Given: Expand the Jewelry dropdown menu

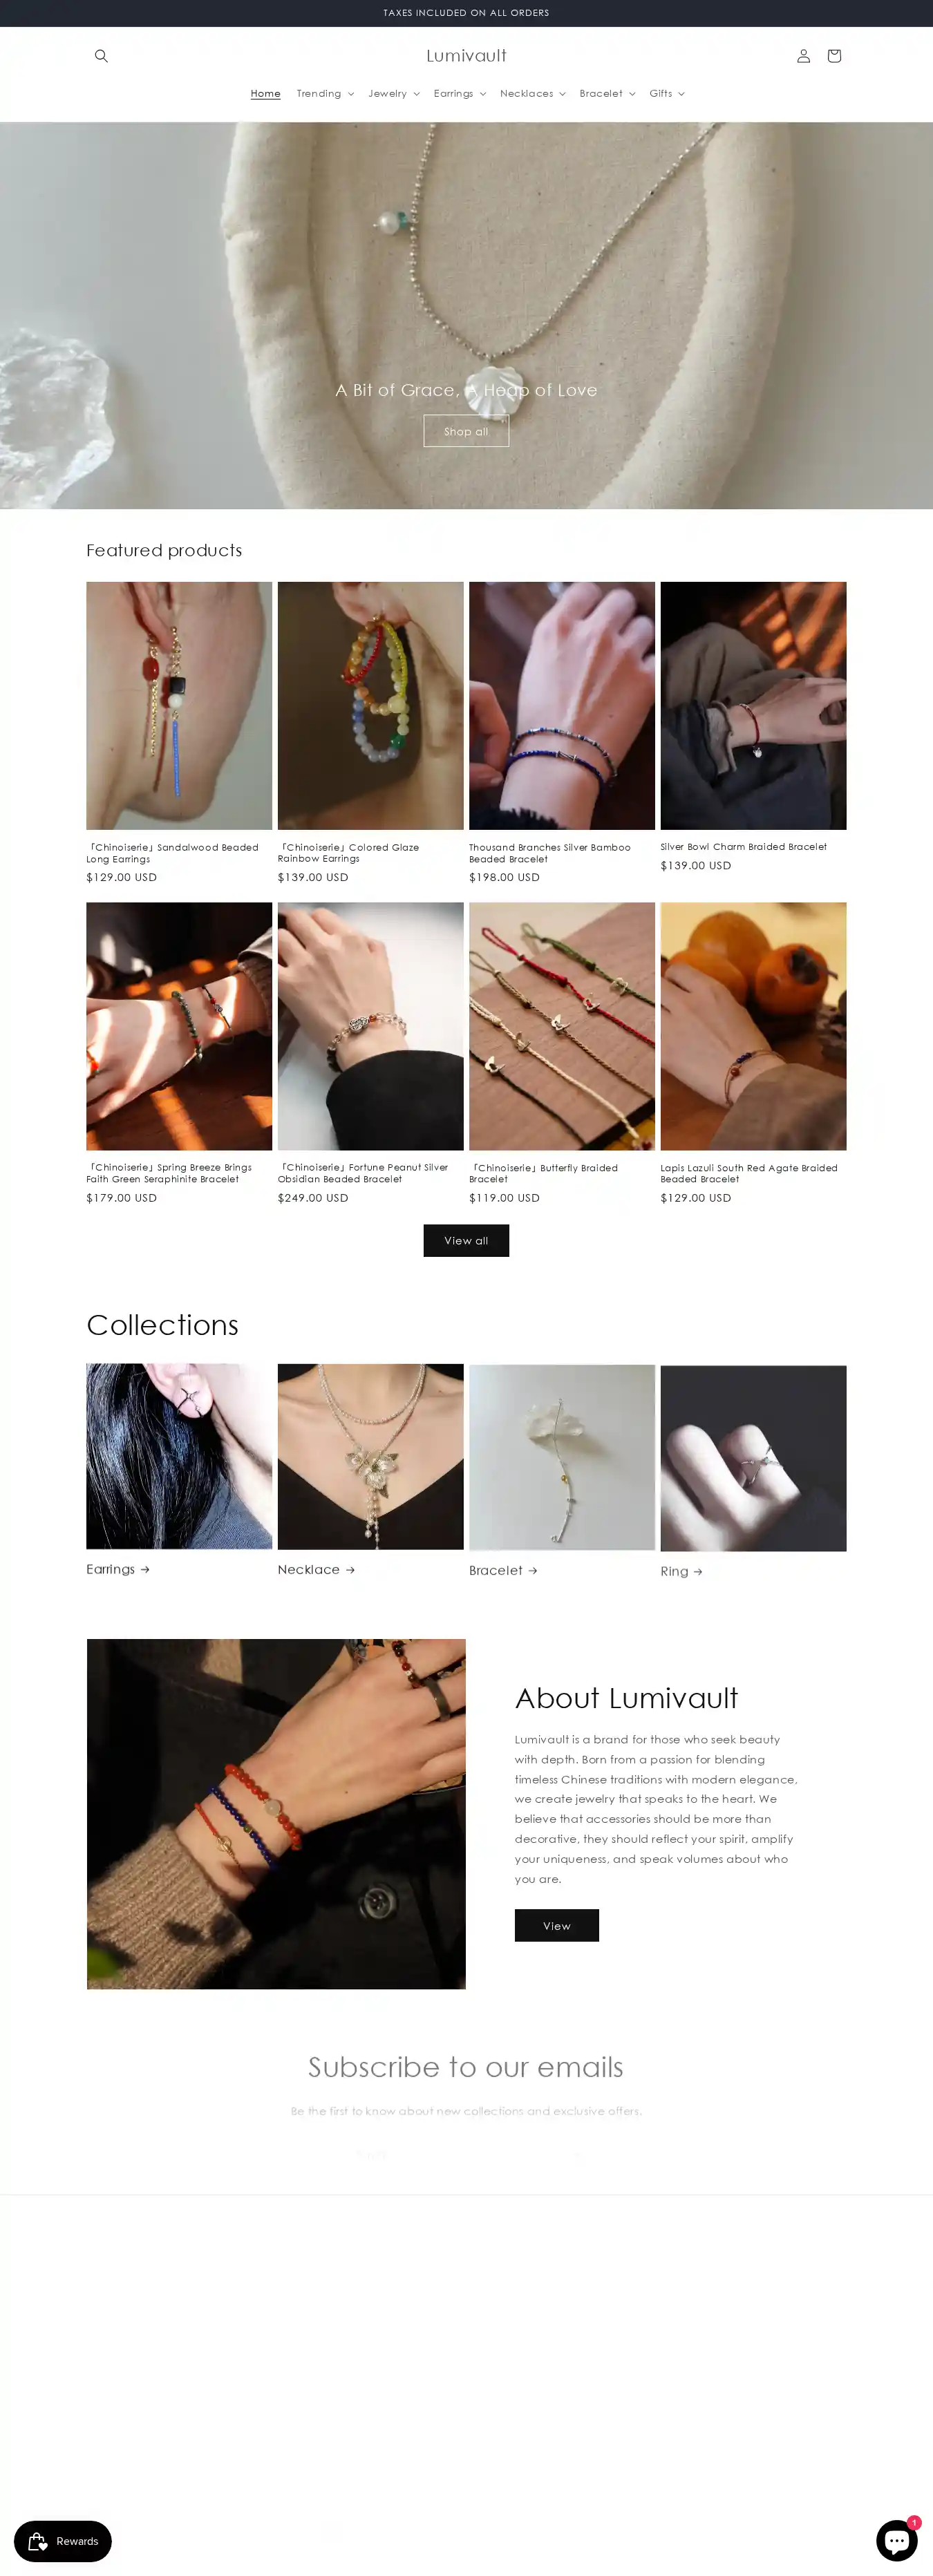Looking at the screenshot, I should pos(394,93).
